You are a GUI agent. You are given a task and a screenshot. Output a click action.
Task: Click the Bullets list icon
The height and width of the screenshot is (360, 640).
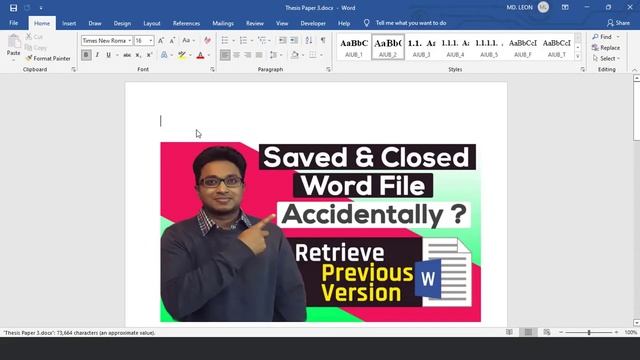pos(225,40)
